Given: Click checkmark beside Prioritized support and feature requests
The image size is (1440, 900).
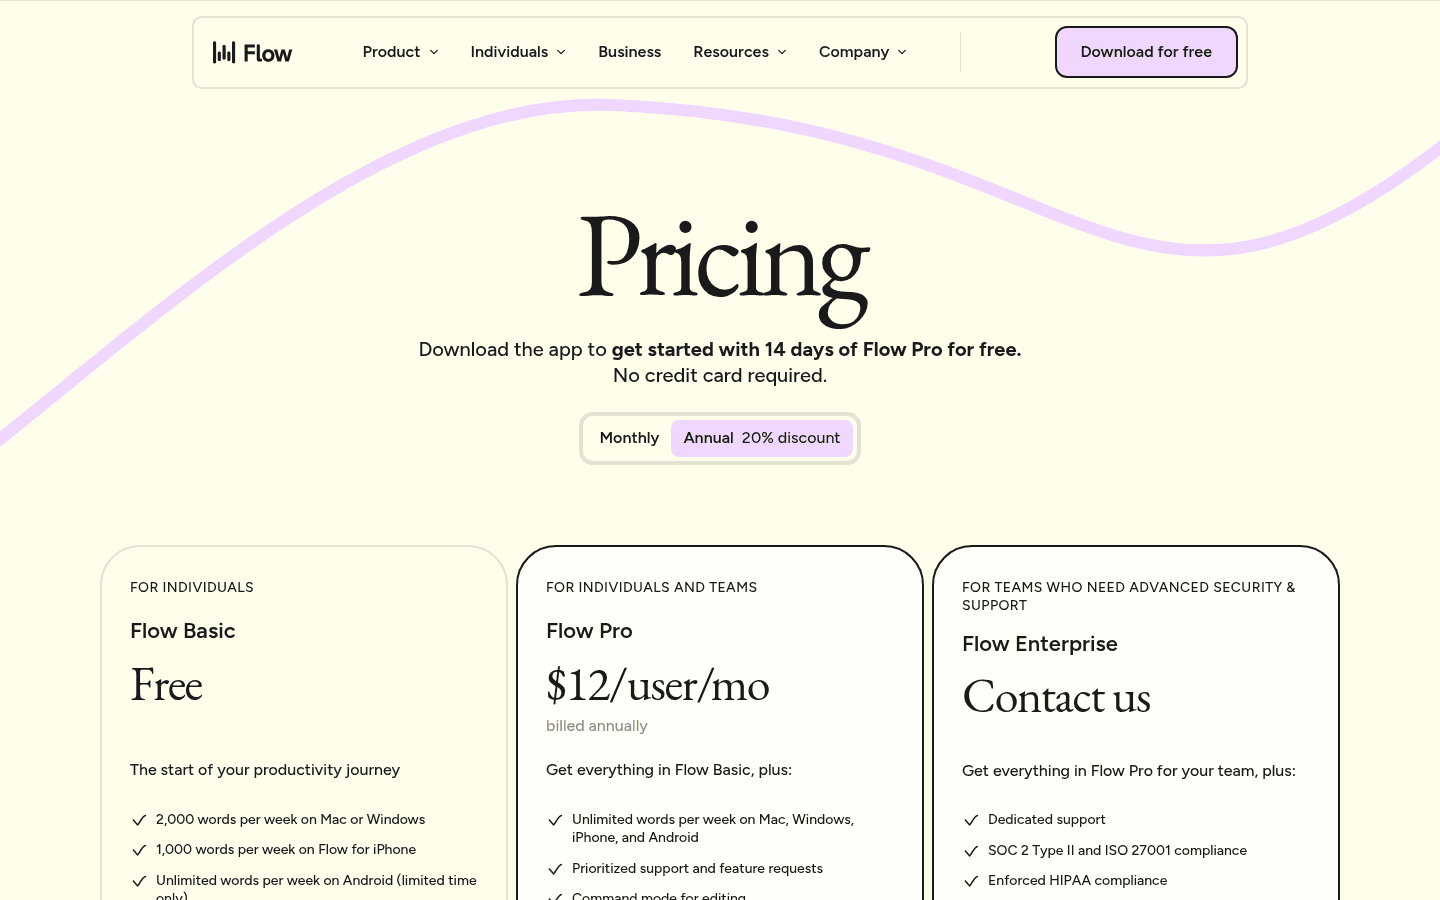Looking at the screenshot, I should point(555,869).
